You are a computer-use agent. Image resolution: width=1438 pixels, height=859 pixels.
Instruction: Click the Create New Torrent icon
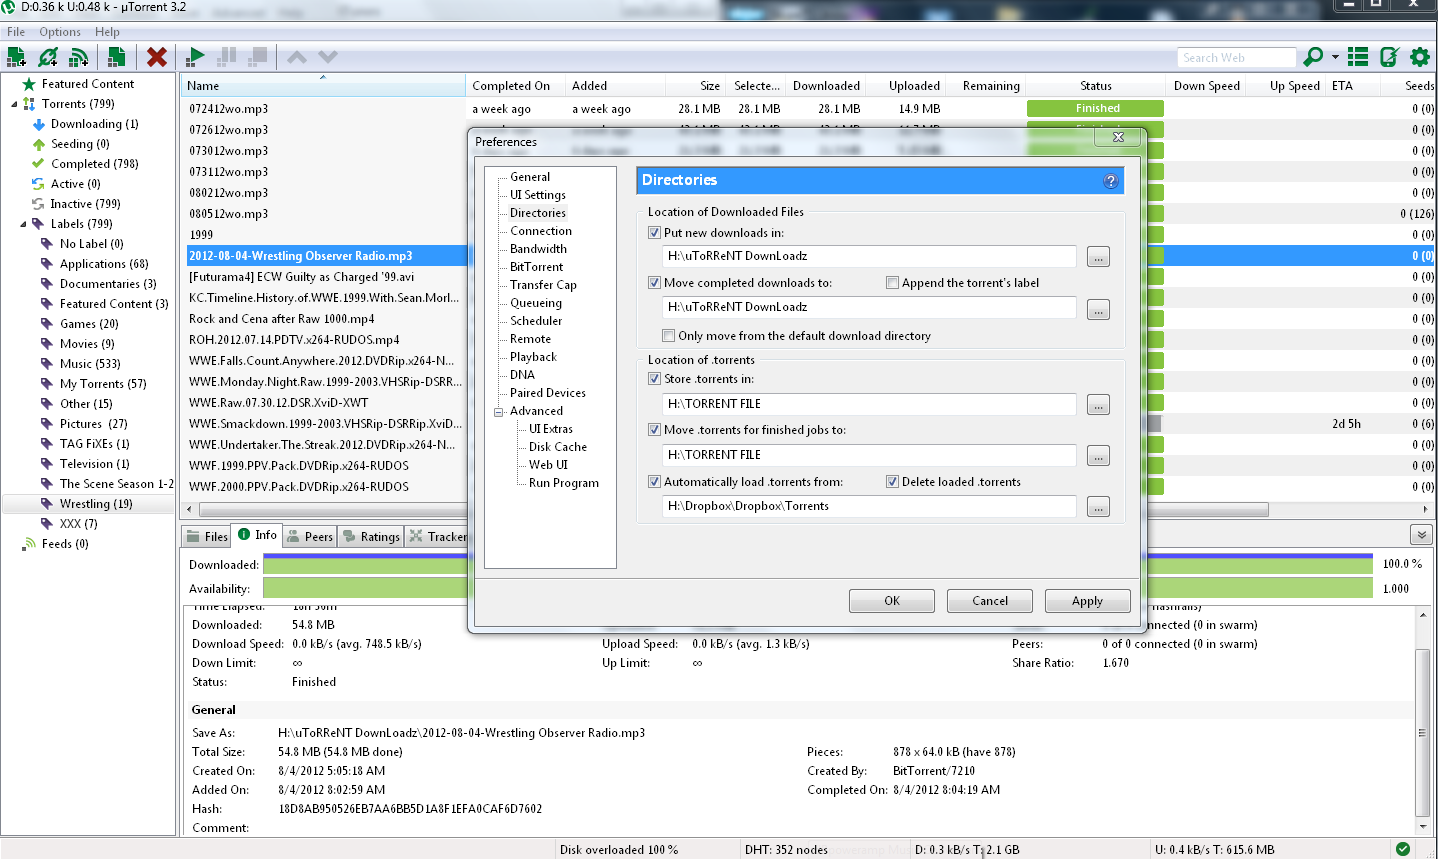click(x=117, y=57)
